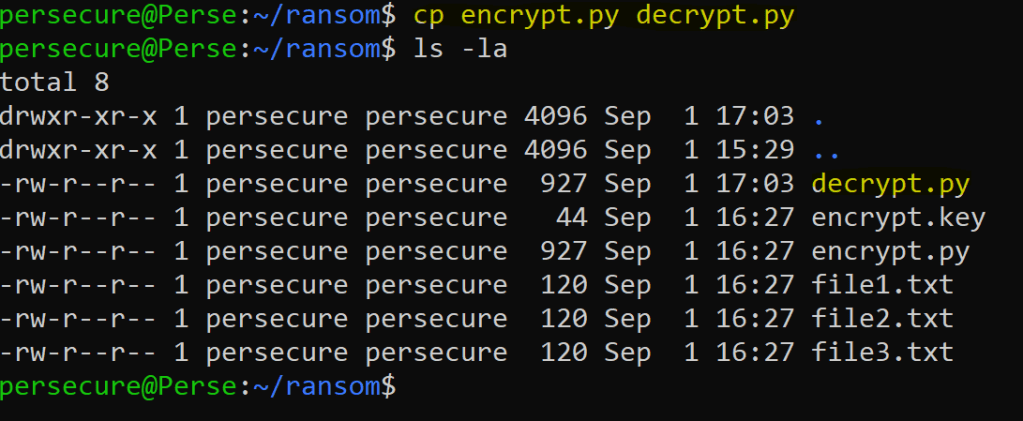Select the file3.txt filename
Image resolution: width=1023 pixels, height=421 pixels.
pyautogui.click(x=882, y=352)
